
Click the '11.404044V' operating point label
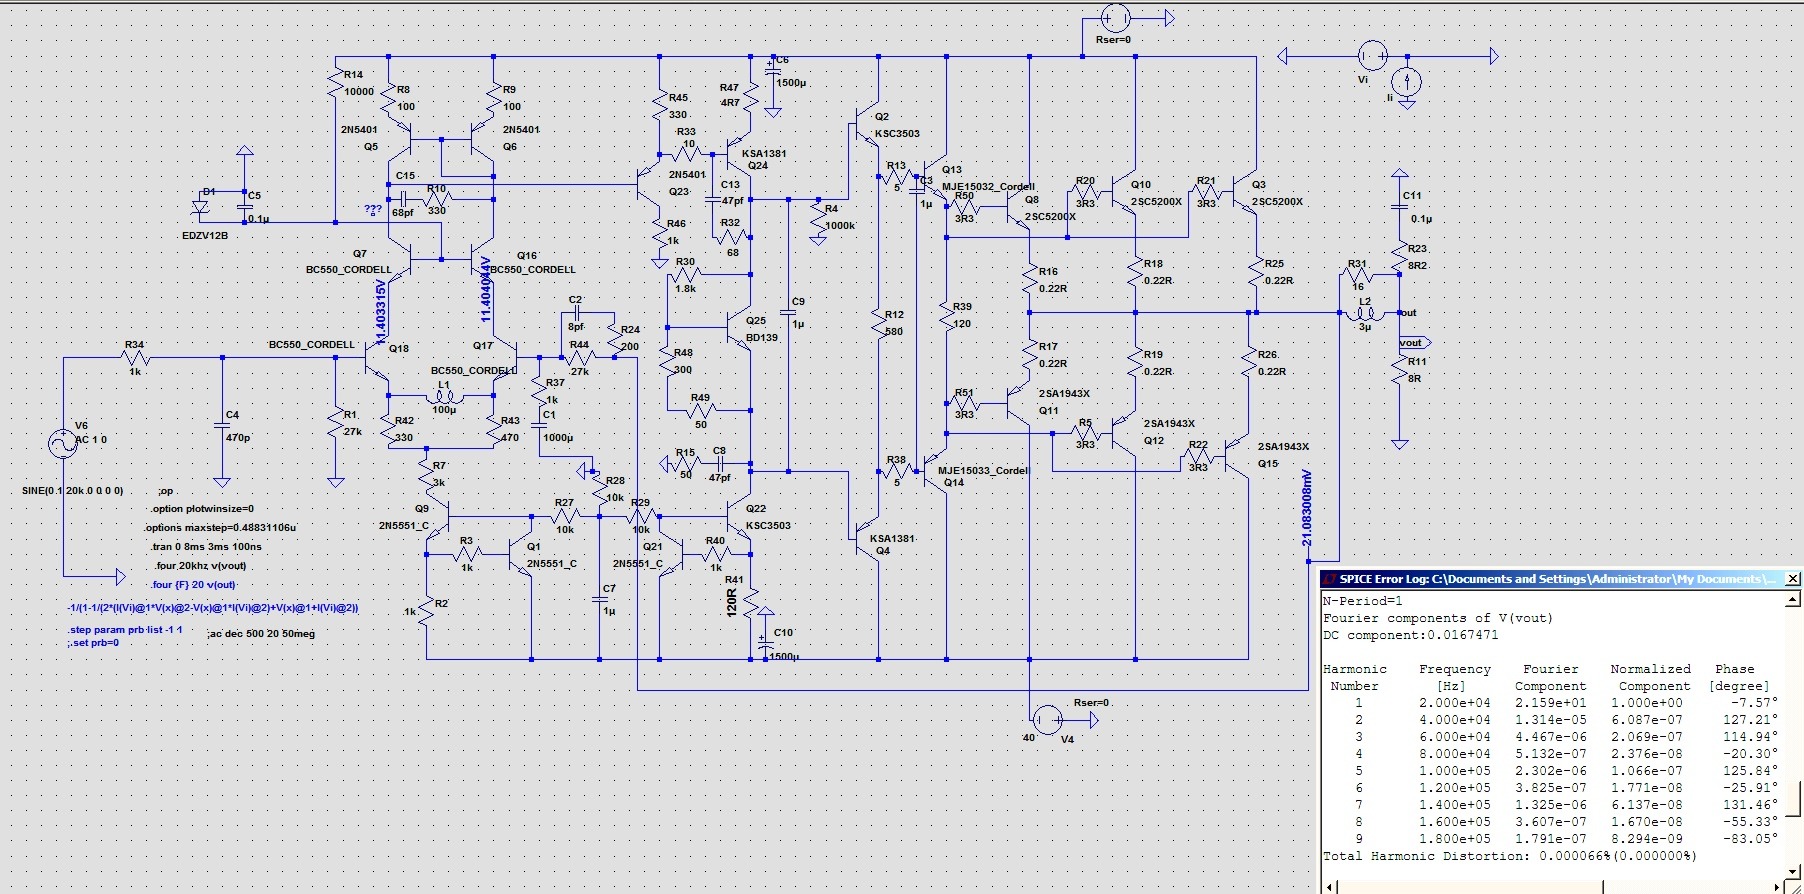[x=486, y=289]
